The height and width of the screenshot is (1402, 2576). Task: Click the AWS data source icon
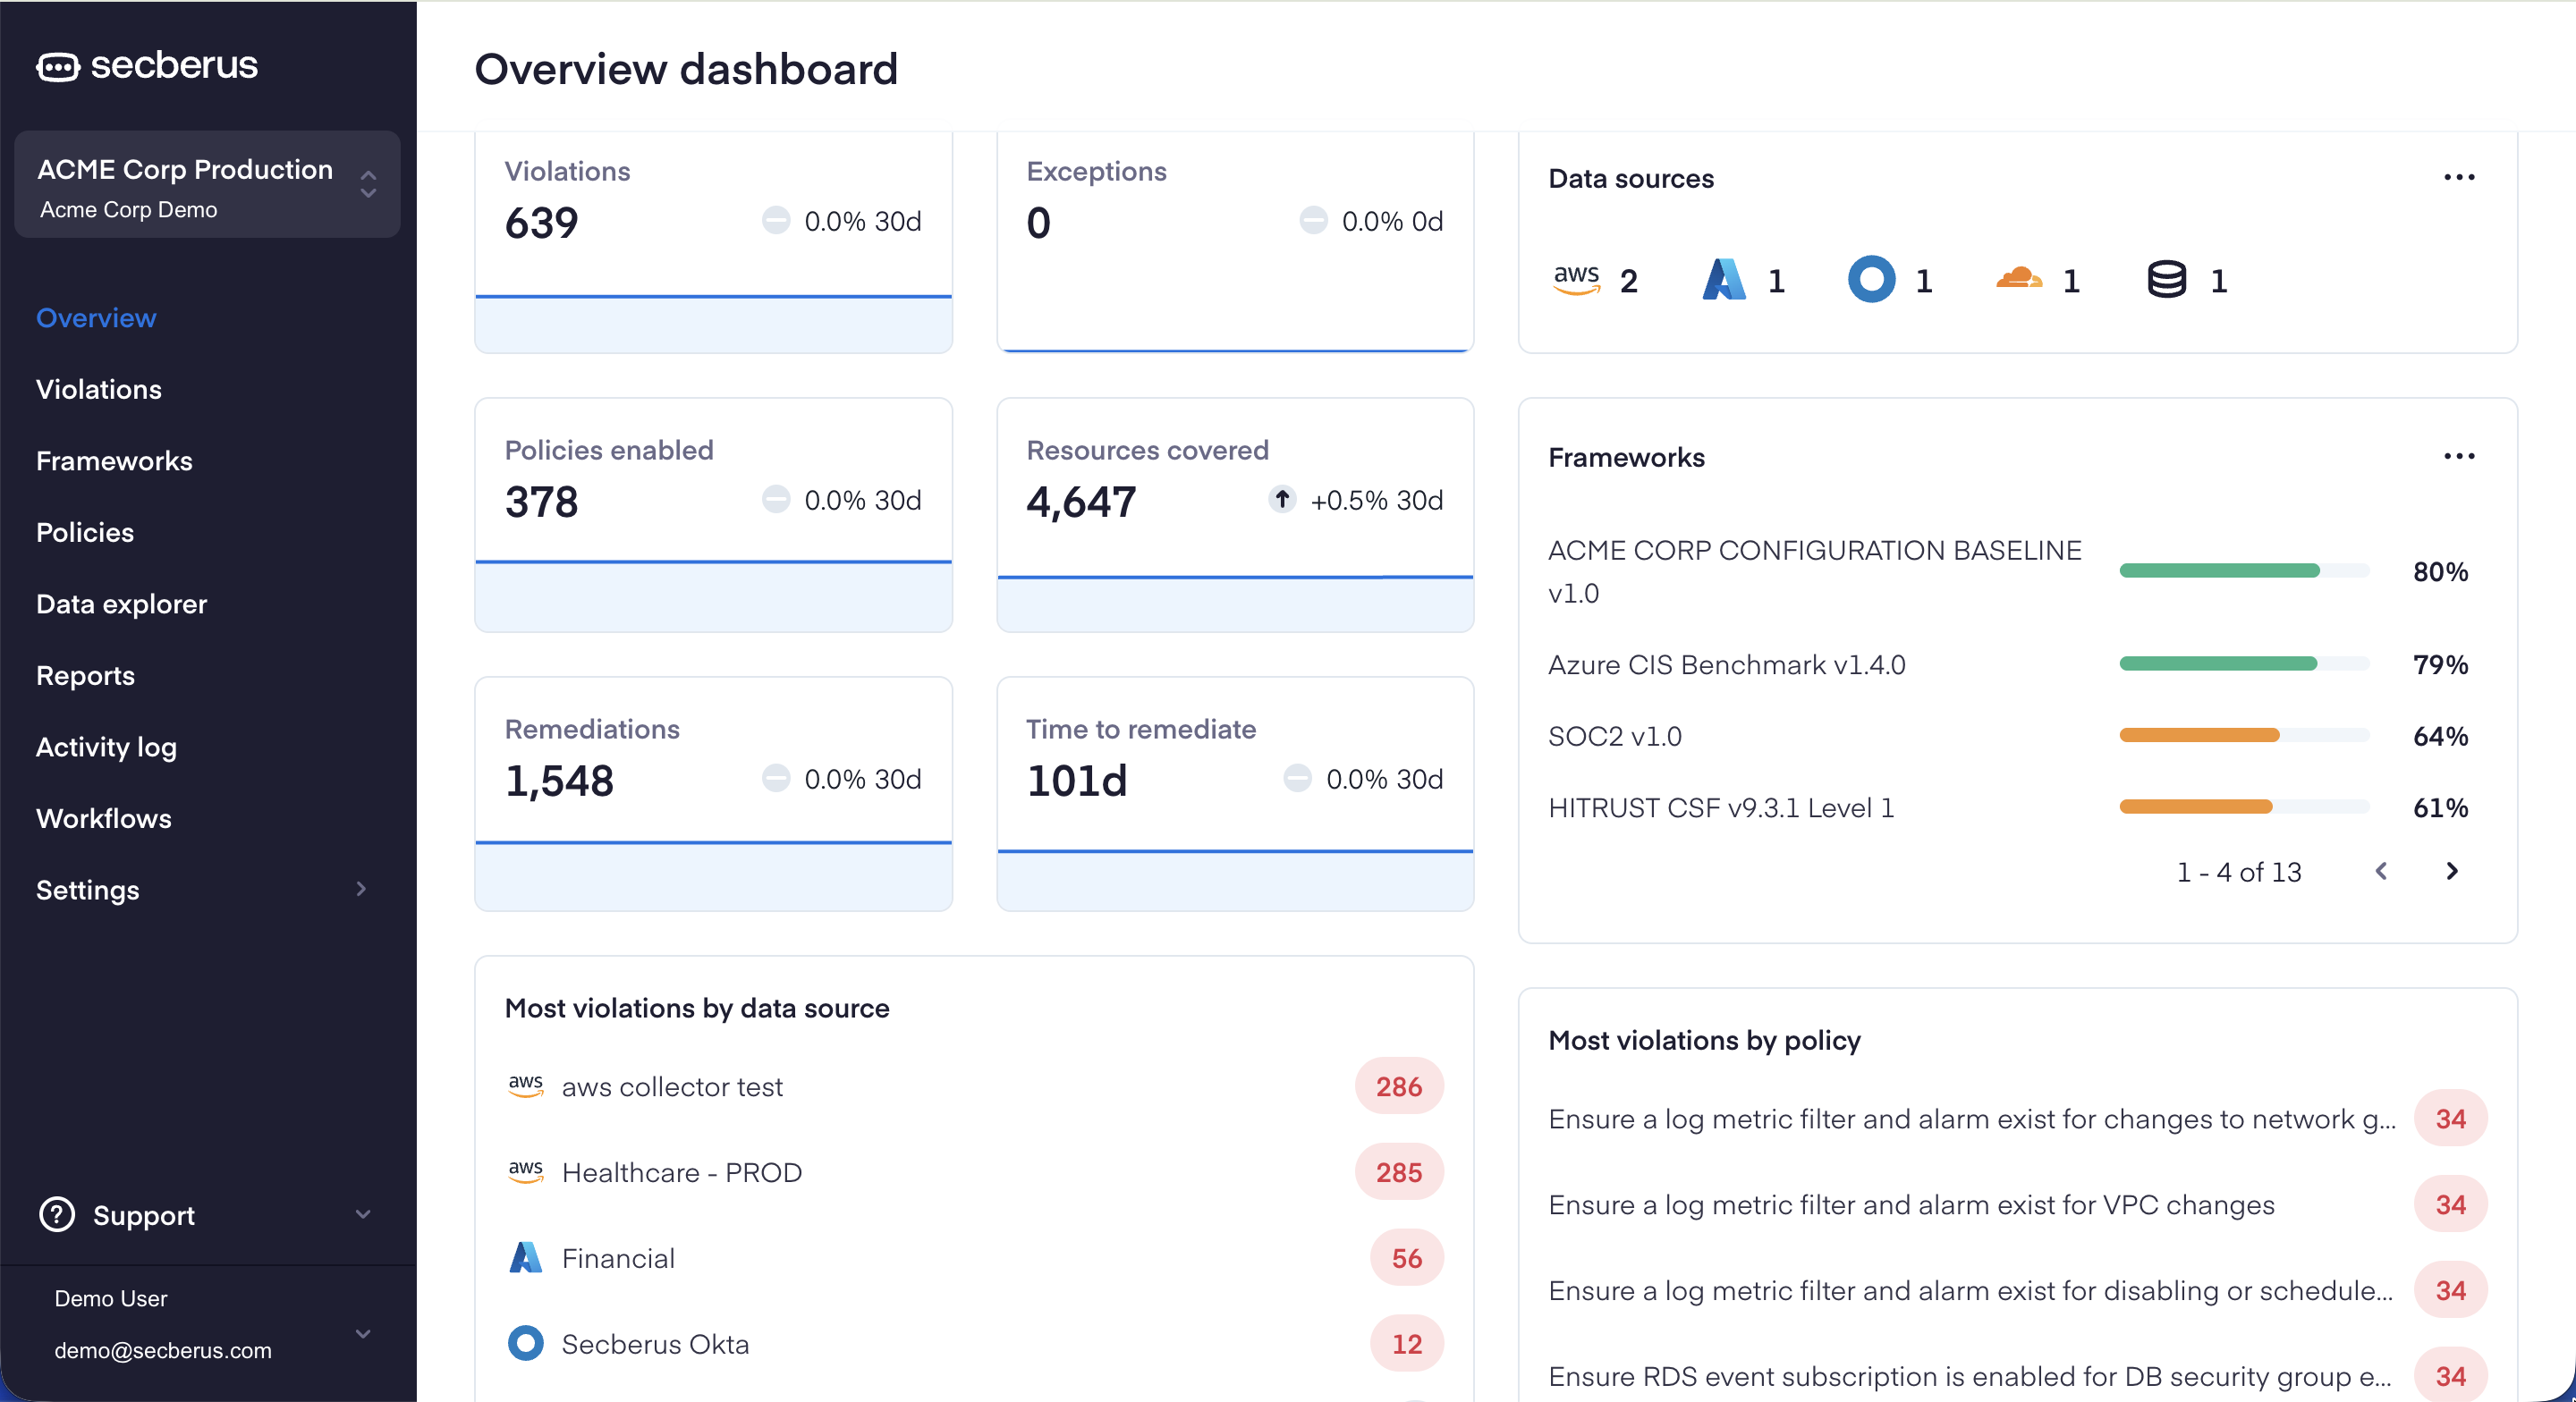click(x=1576, y=280)
